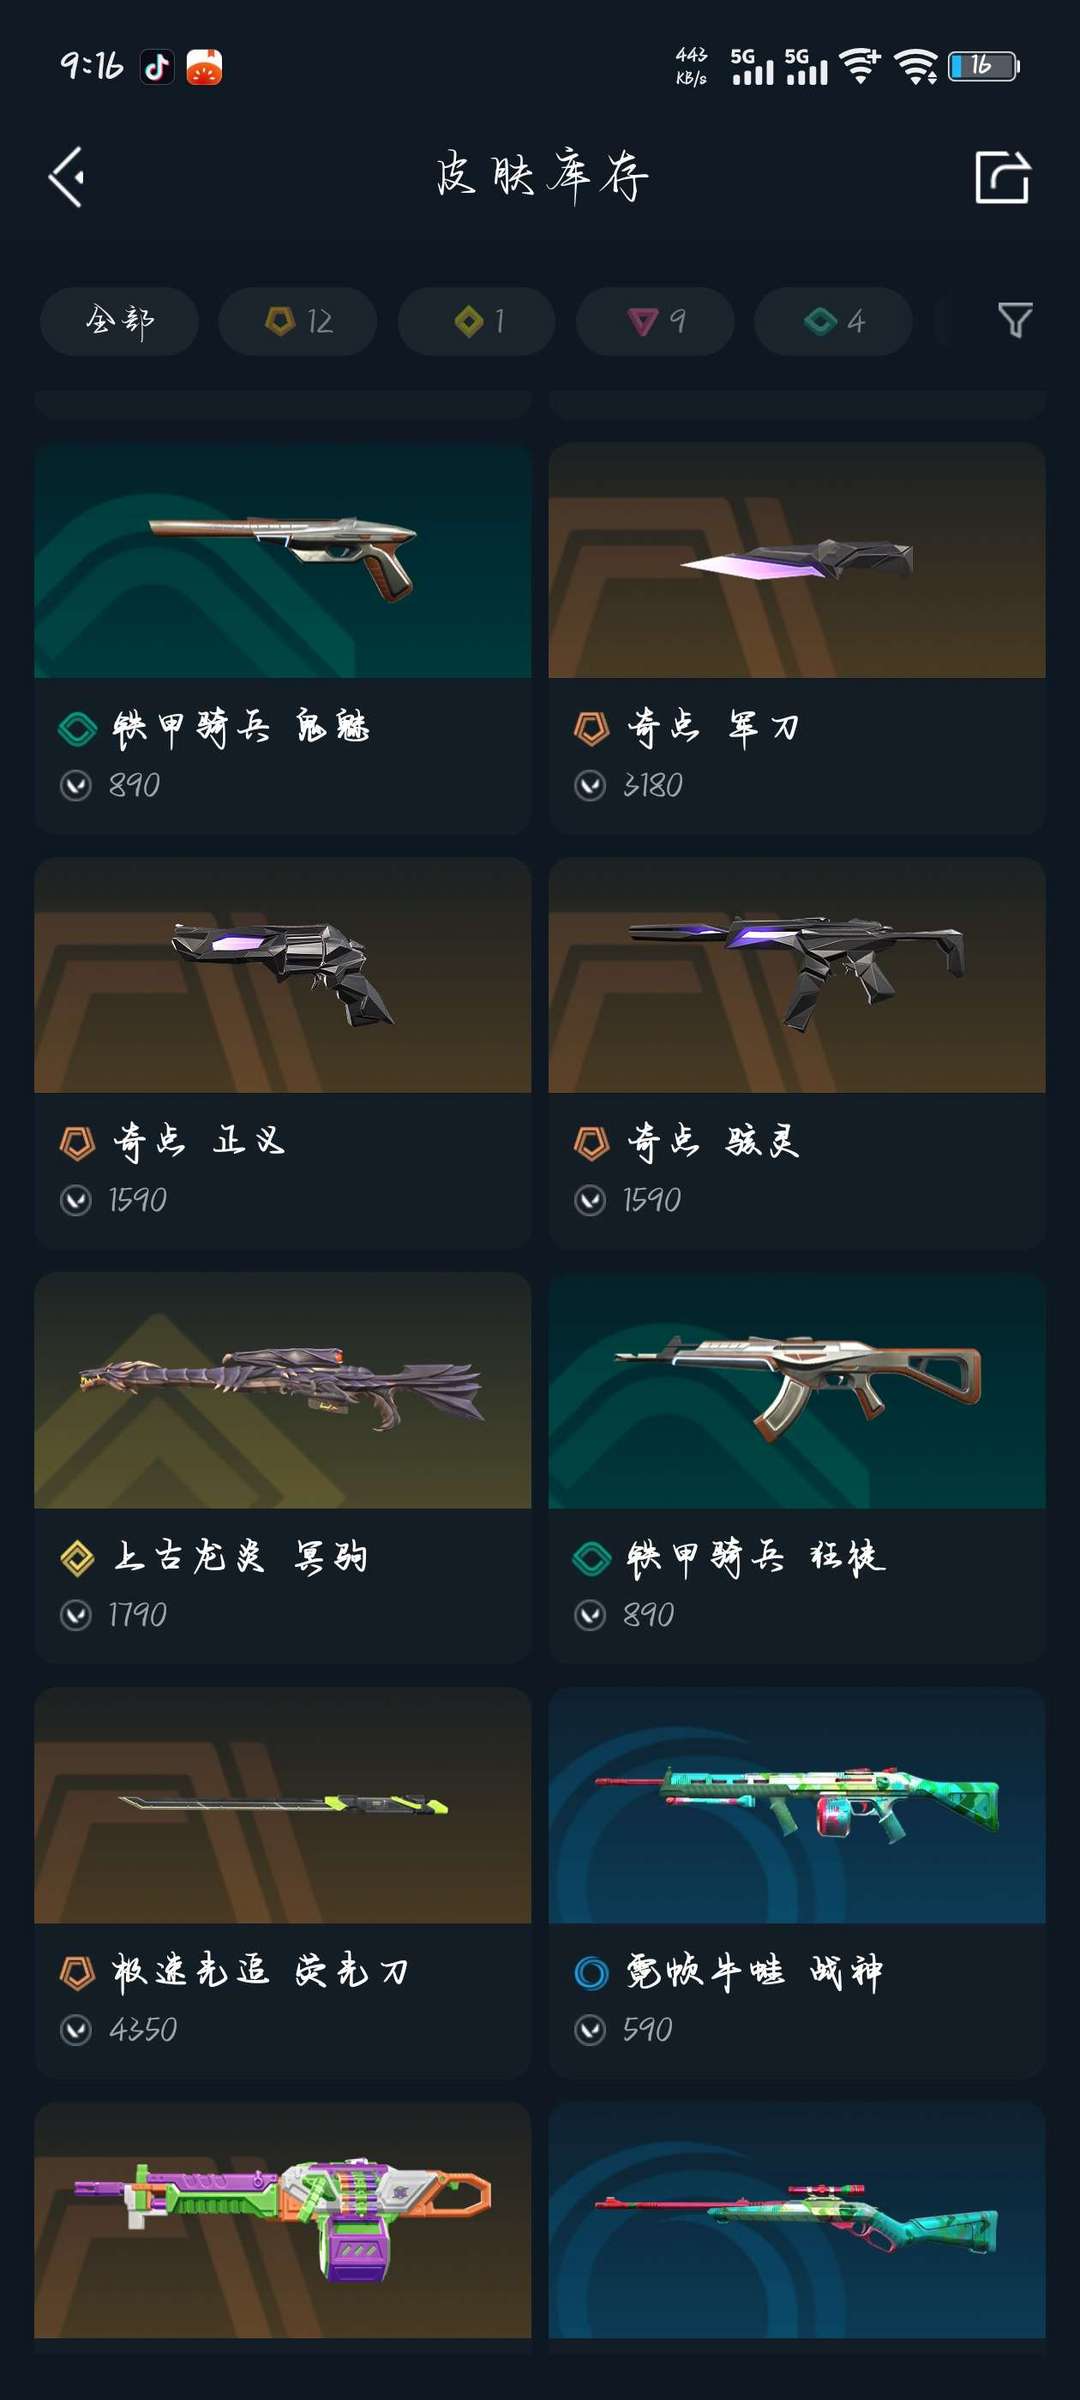
Task: Open the share export icon
Action: point(1002,177)
